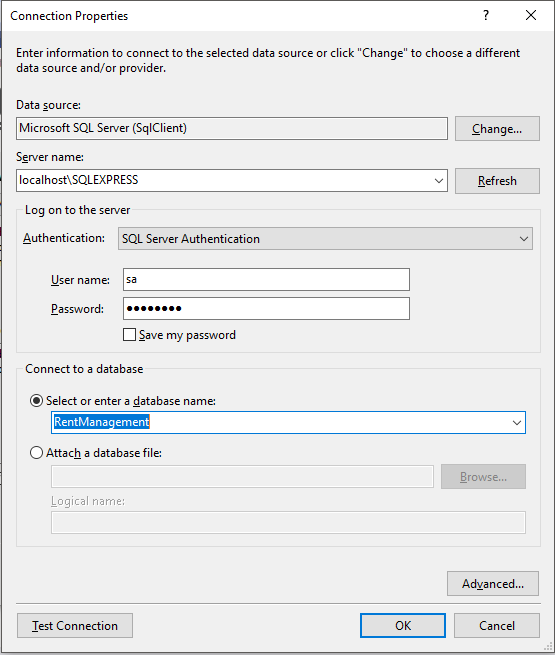Choose the Attach a database file option

click(x=36, y=453)
